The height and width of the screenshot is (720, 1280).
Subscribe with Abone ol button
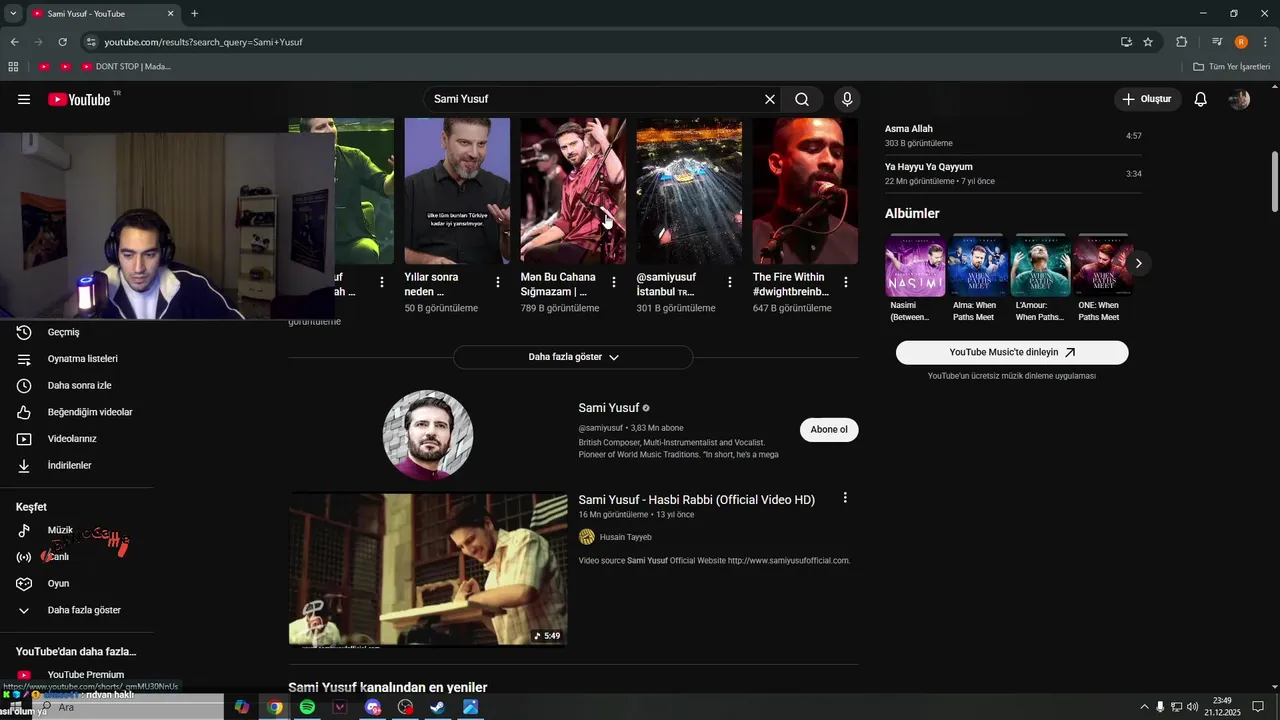coord(829,430)
